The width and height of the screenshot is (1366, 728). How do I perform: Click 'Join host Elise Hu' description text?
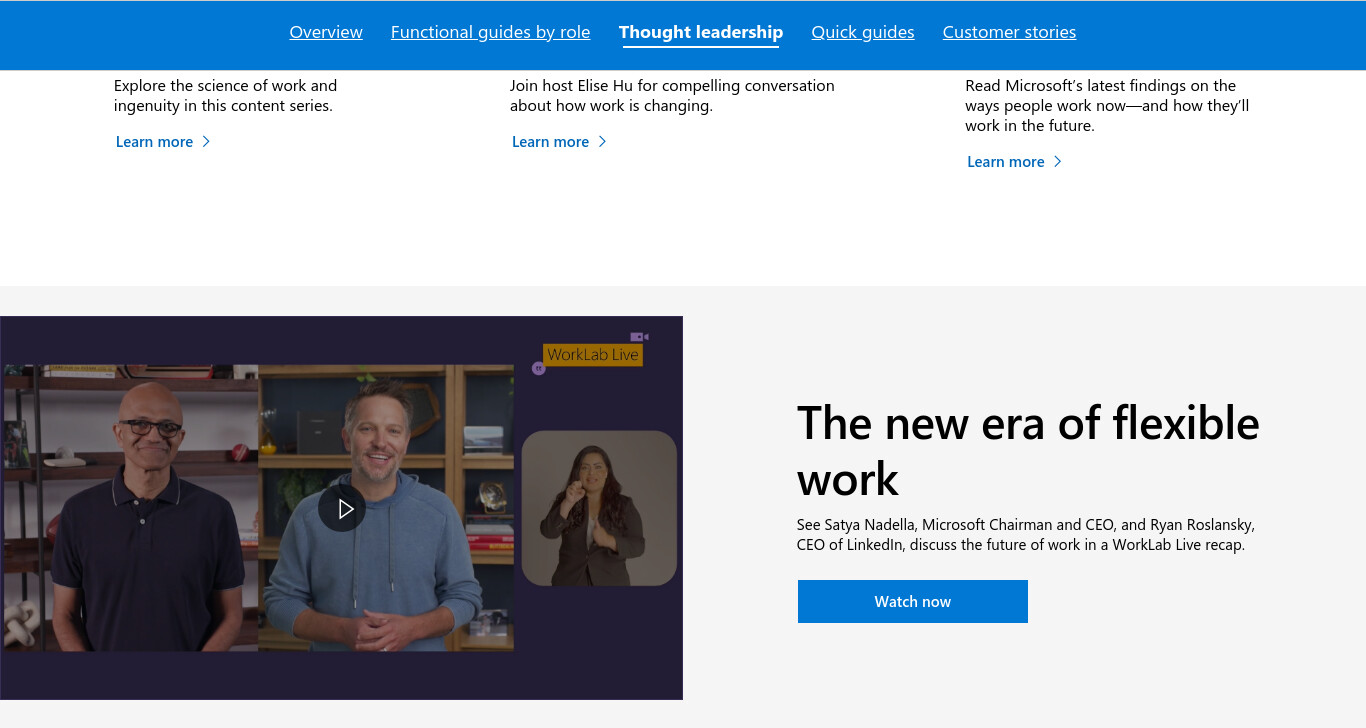672,95
